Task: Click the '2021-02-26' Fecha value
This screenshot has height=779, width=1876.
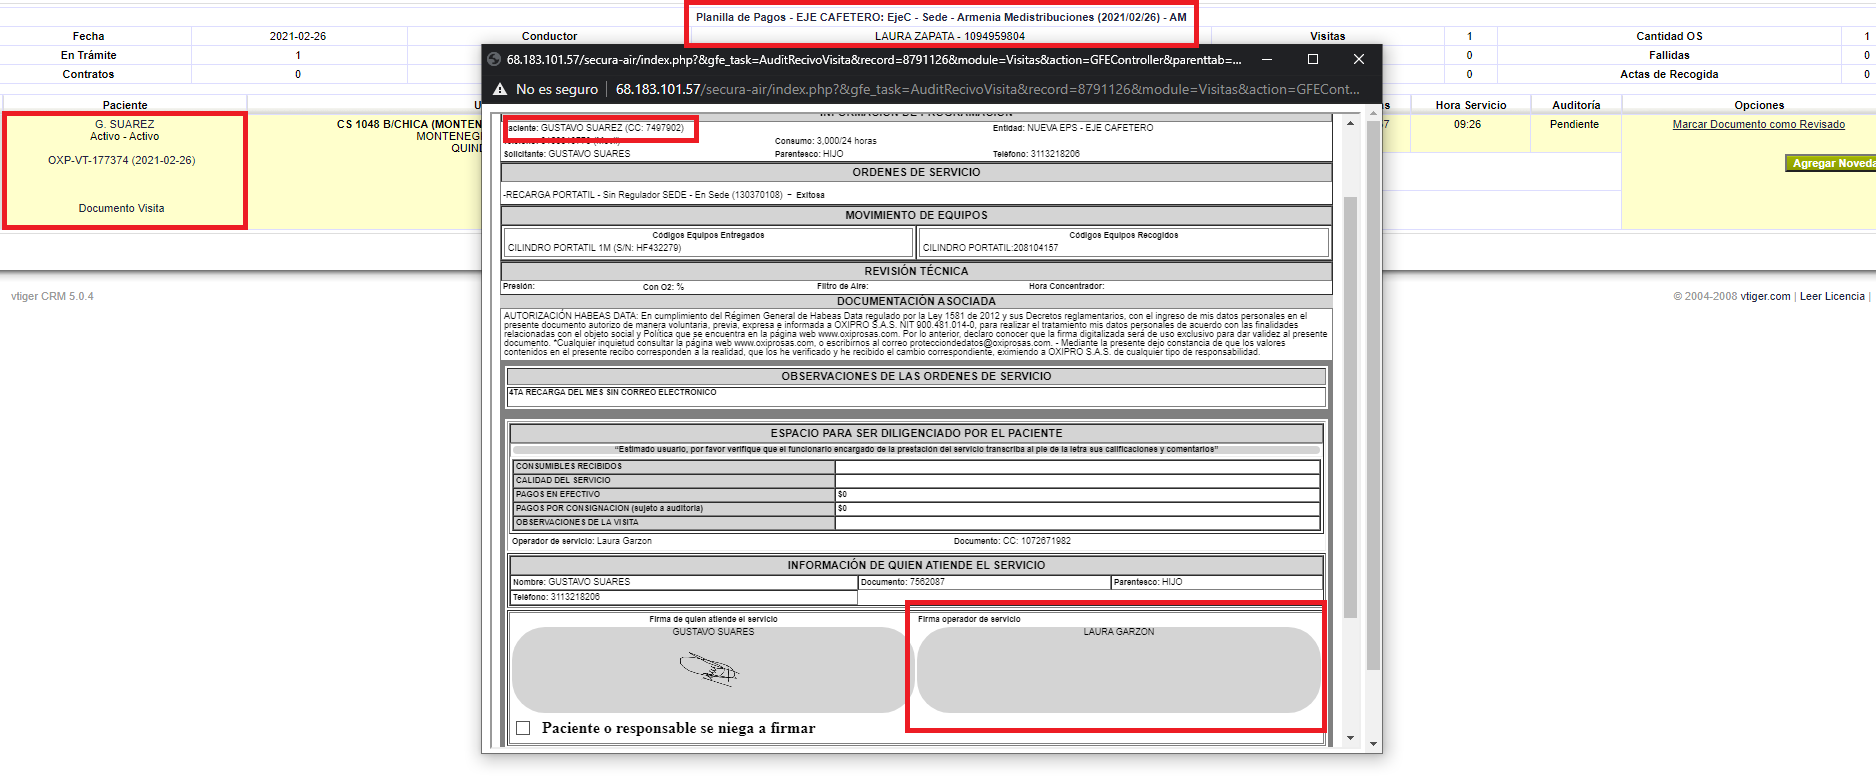Action: coord(297,36)
